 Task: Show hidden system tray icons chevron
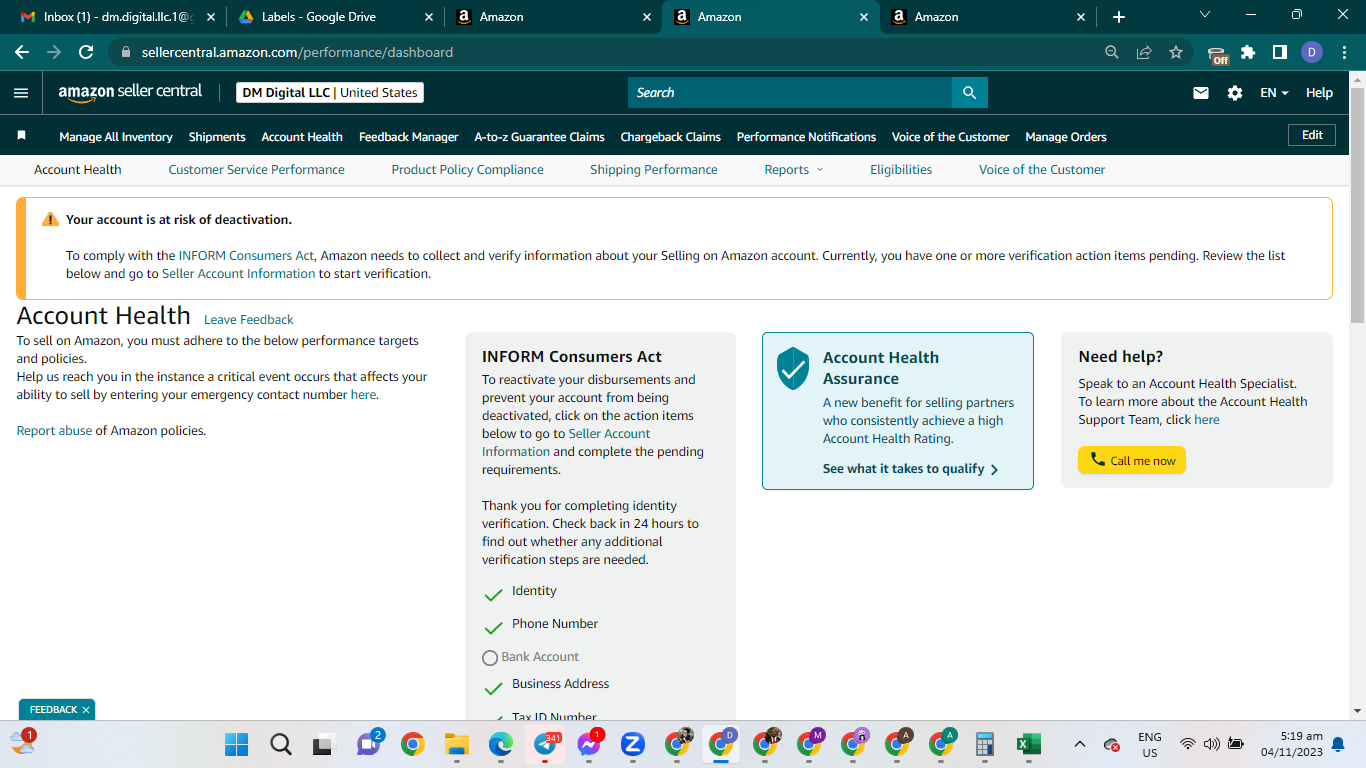(1080, 744)
